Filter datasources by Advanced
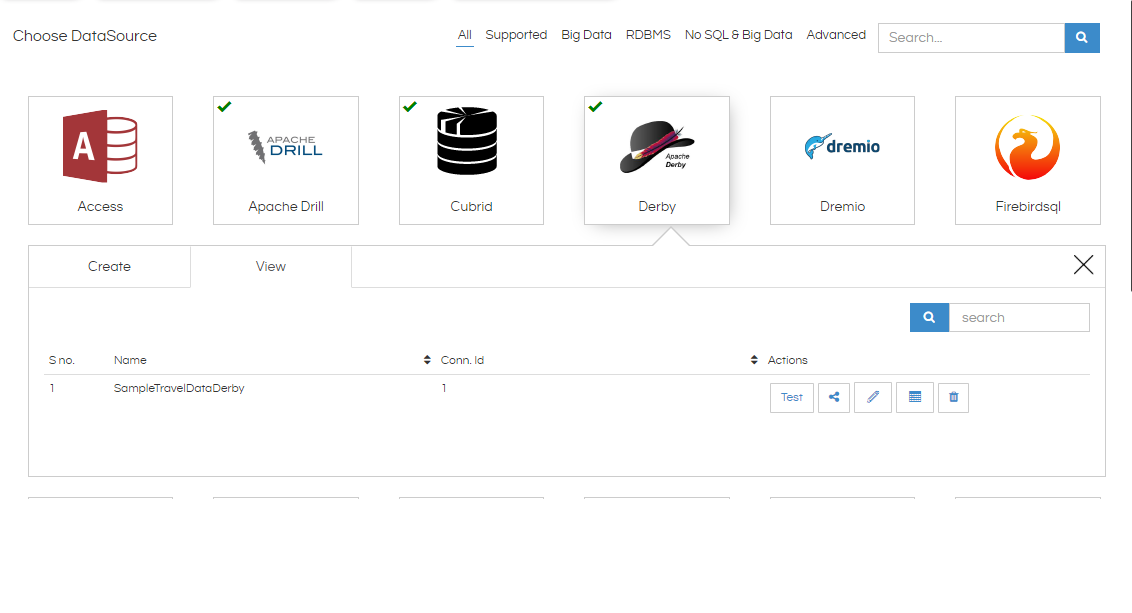Screen dimensions: 1132x613 pos(836,35)
